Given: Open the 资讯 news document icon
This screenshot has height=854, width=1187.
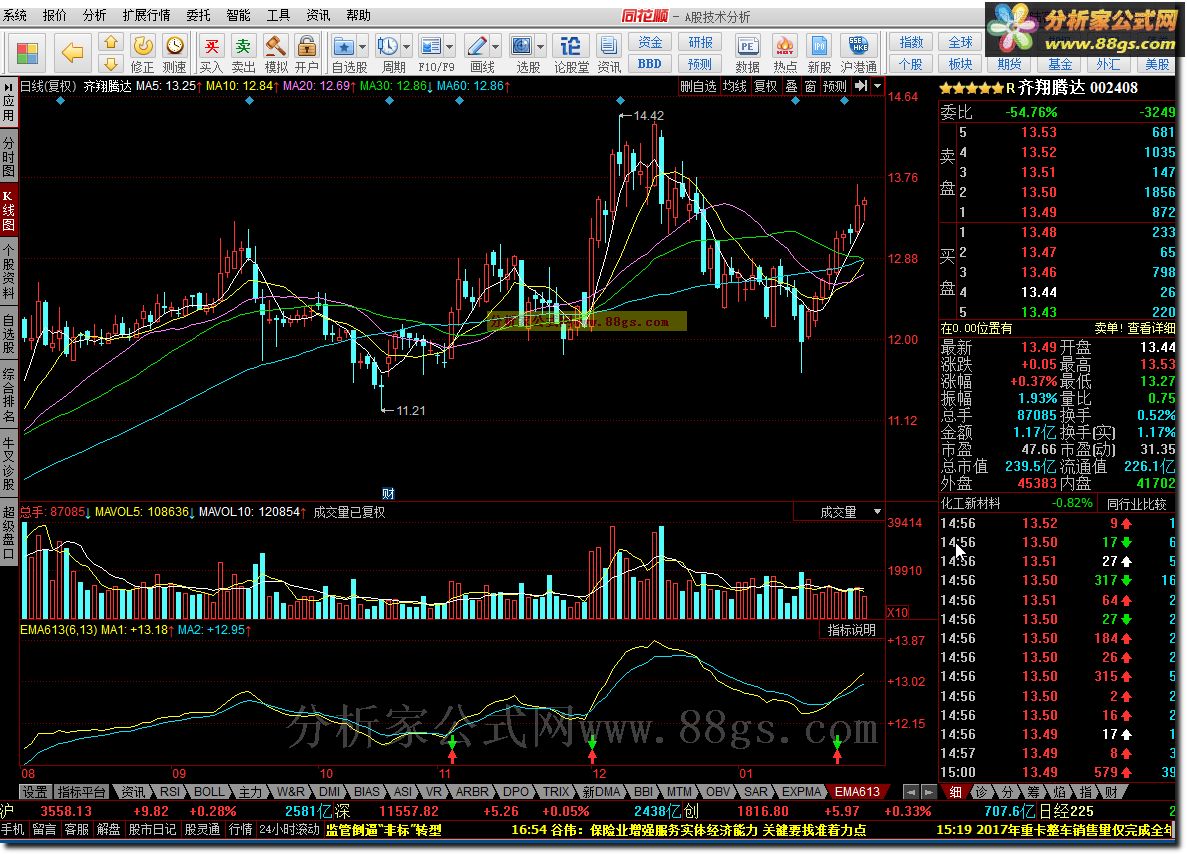Looking at the screenshot, I should [609, 54].
